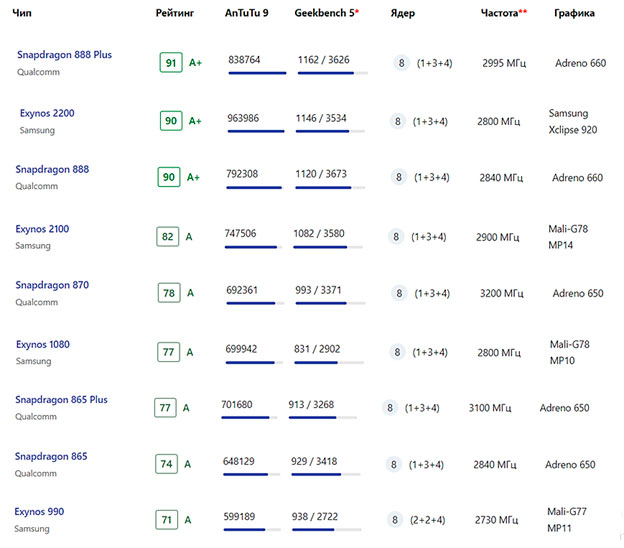Select the Mali-G78 MP10 graphics cell
This screenshot has height=548, width=624.
569,353
